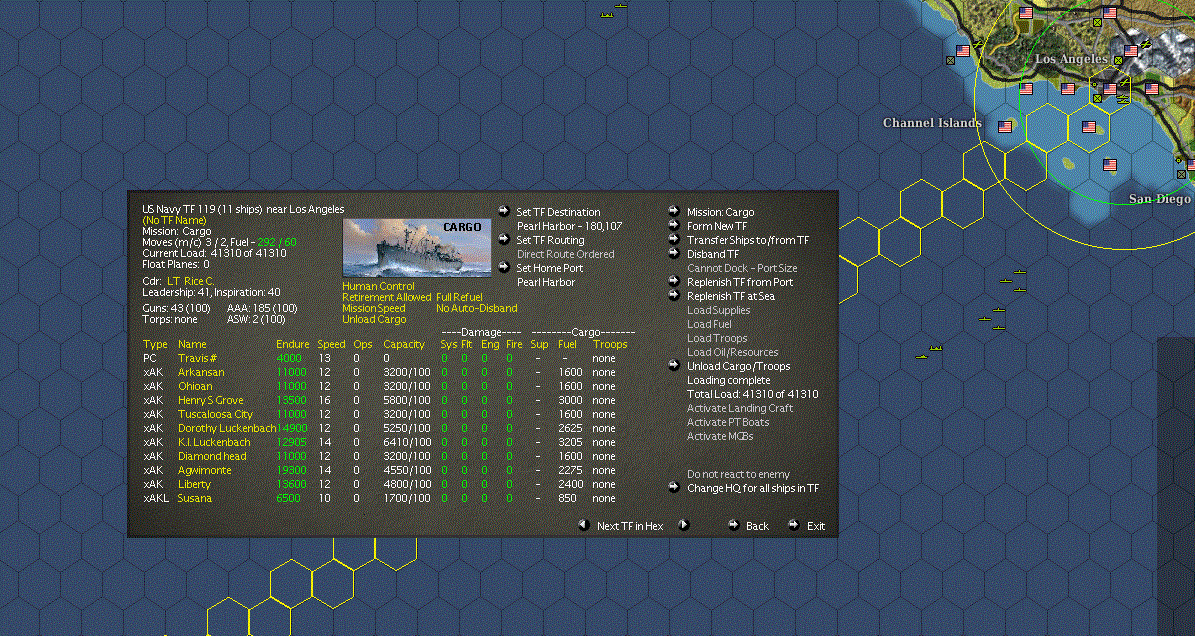Toggle the Mission Speed setting
The image size is (1195, 636).
[x=373, y=308]
